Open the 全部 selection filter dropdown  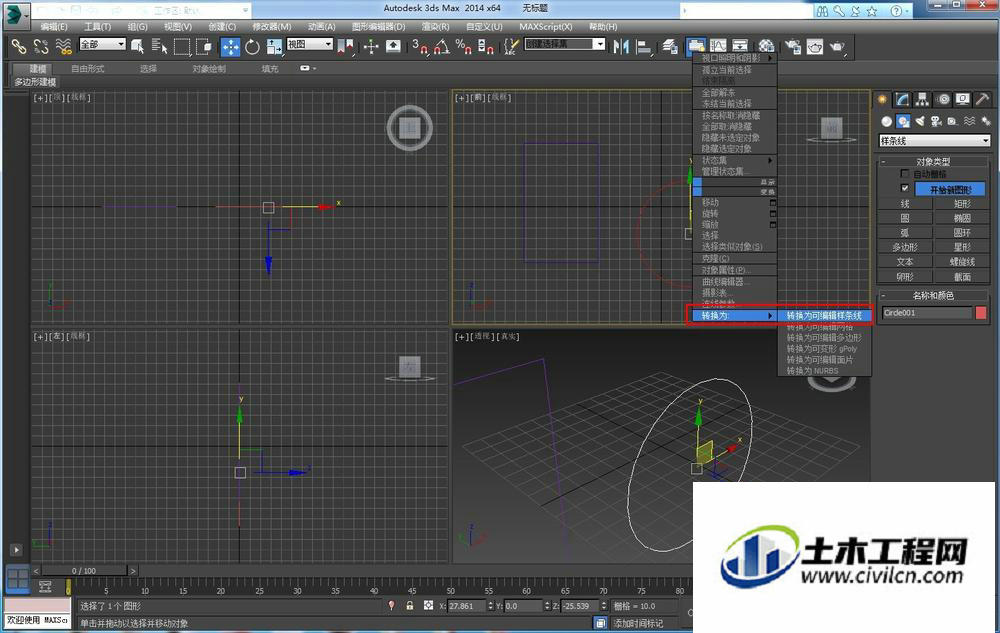[102, 44]
